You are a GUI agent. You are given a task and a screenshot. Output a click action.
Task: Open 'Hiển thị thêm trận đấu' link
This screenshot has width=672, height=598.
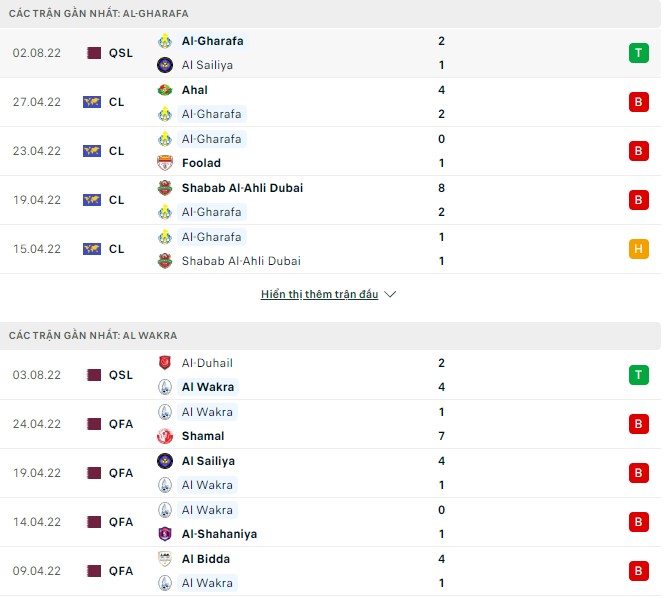[319, 295]
